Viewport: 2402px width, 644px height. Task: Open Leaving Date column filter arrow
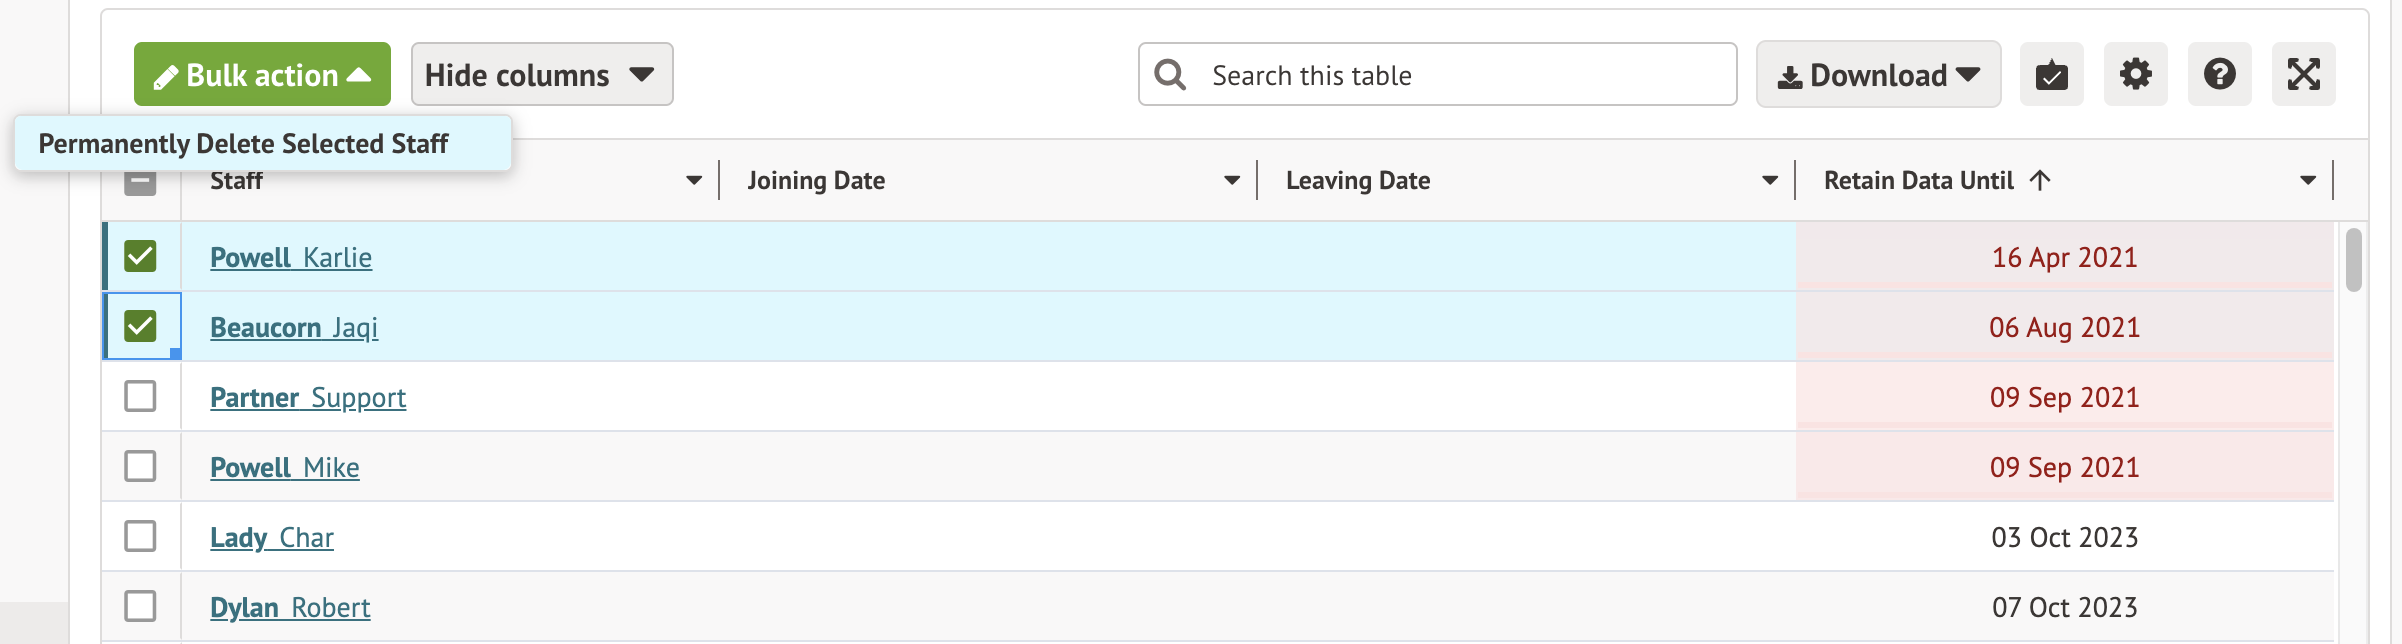click(x=1769, y=181)
